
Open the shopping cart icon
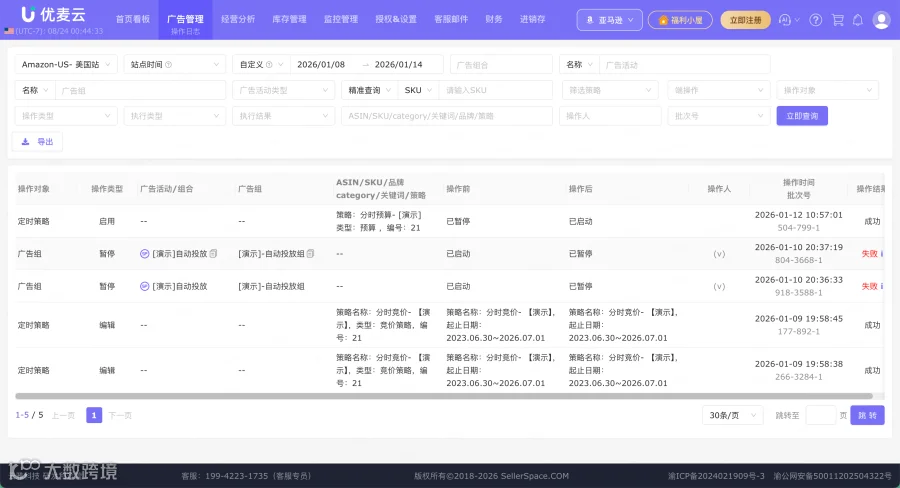tap(837, 20)
